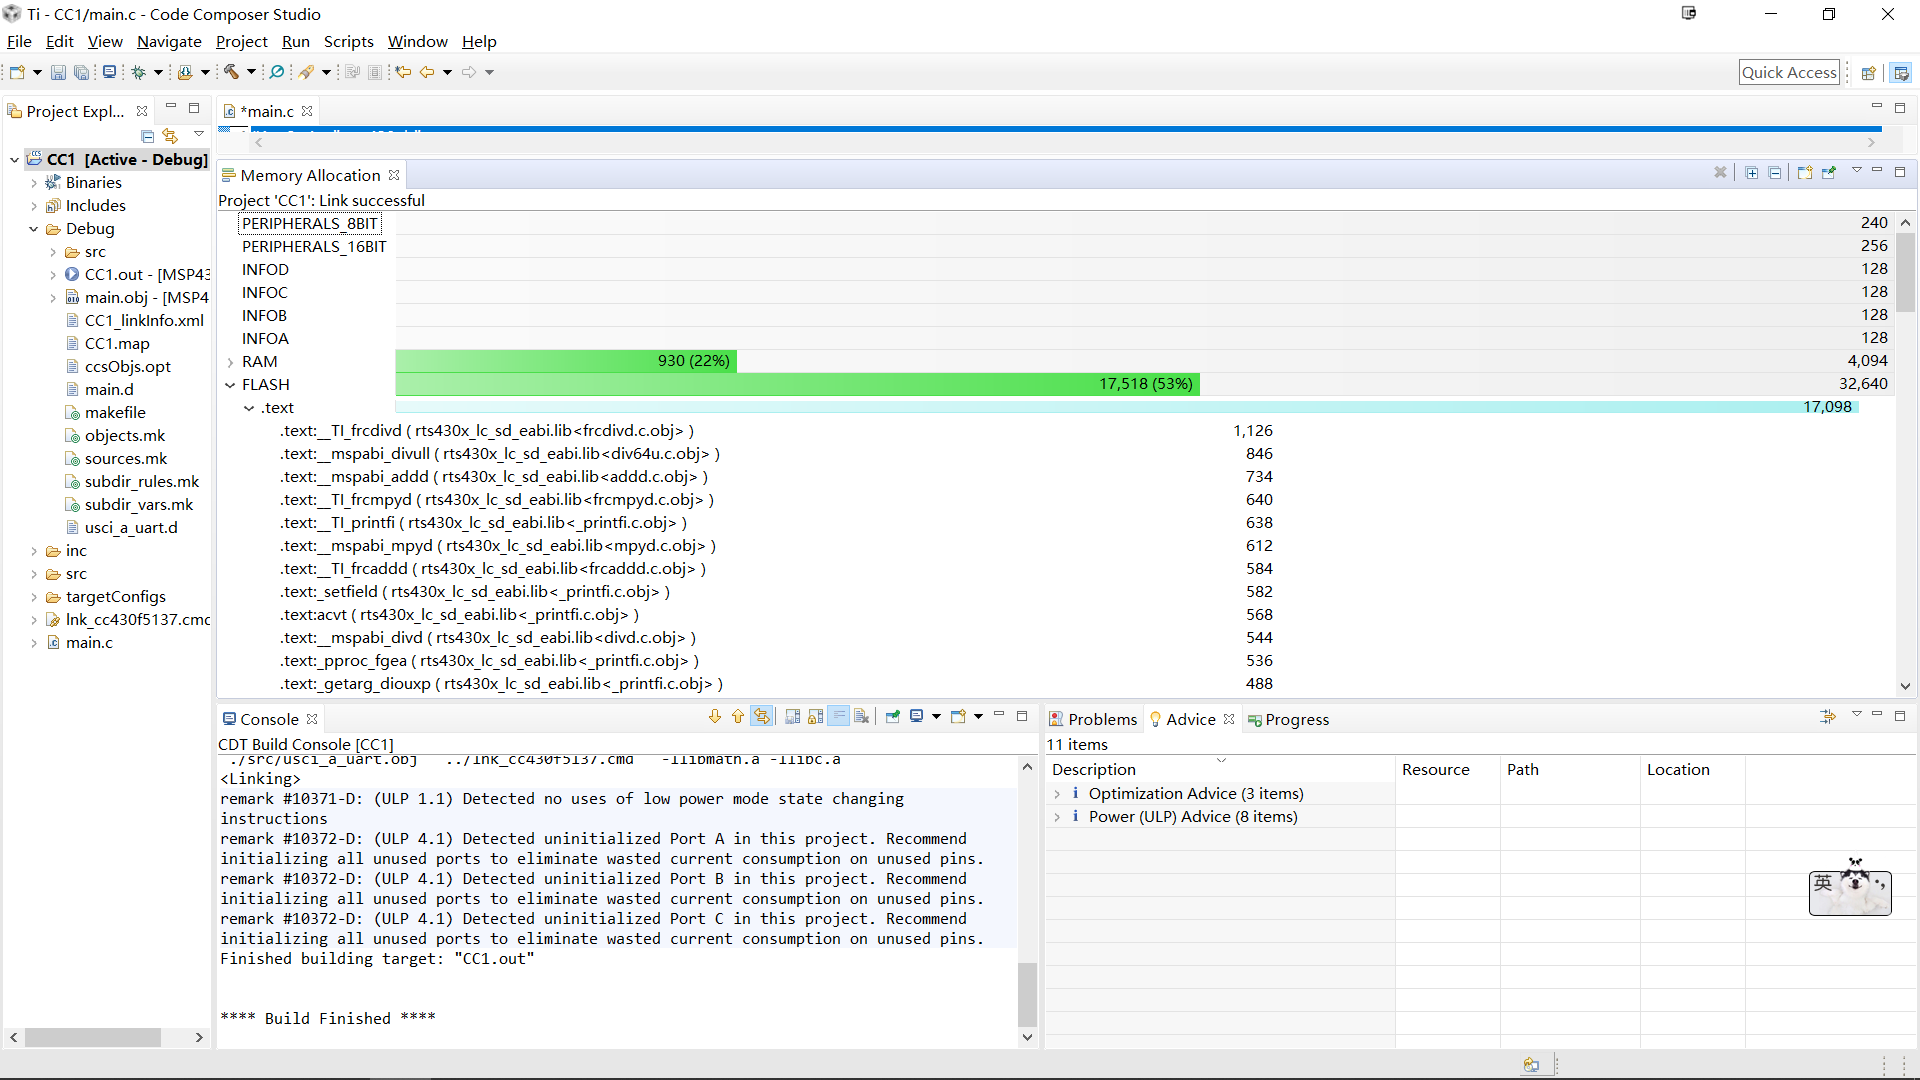Clear the console output

click(x=861, y=716)
